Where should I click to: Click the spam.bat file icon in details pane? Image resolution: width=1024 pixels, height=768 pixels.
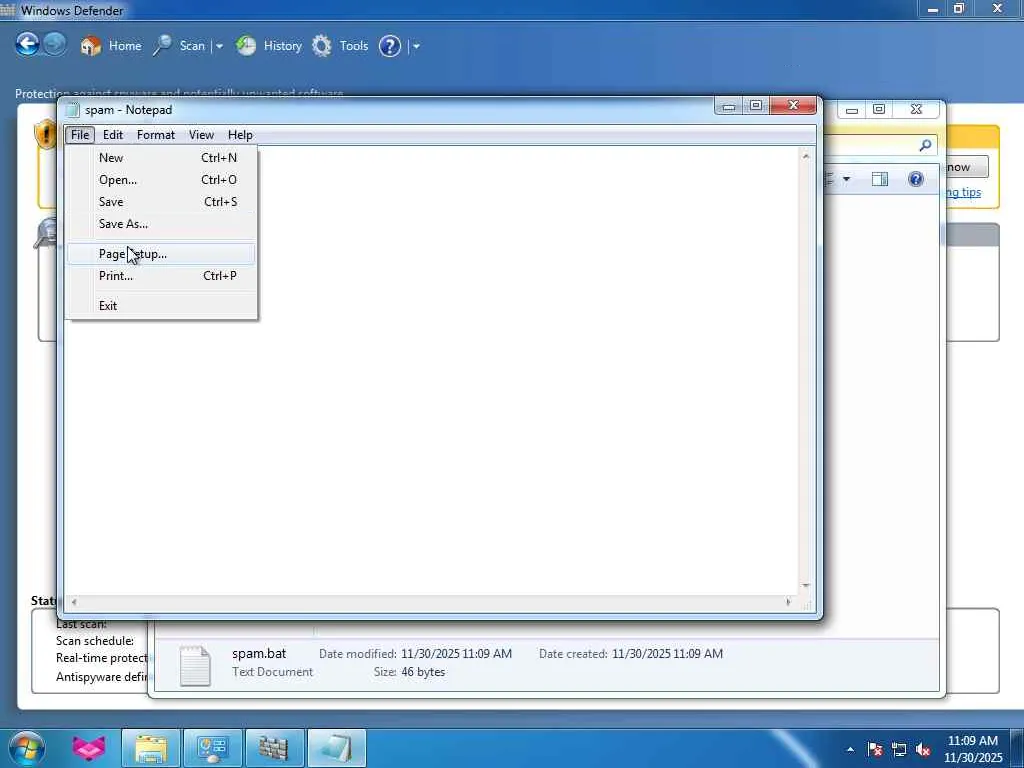(195, 665)
